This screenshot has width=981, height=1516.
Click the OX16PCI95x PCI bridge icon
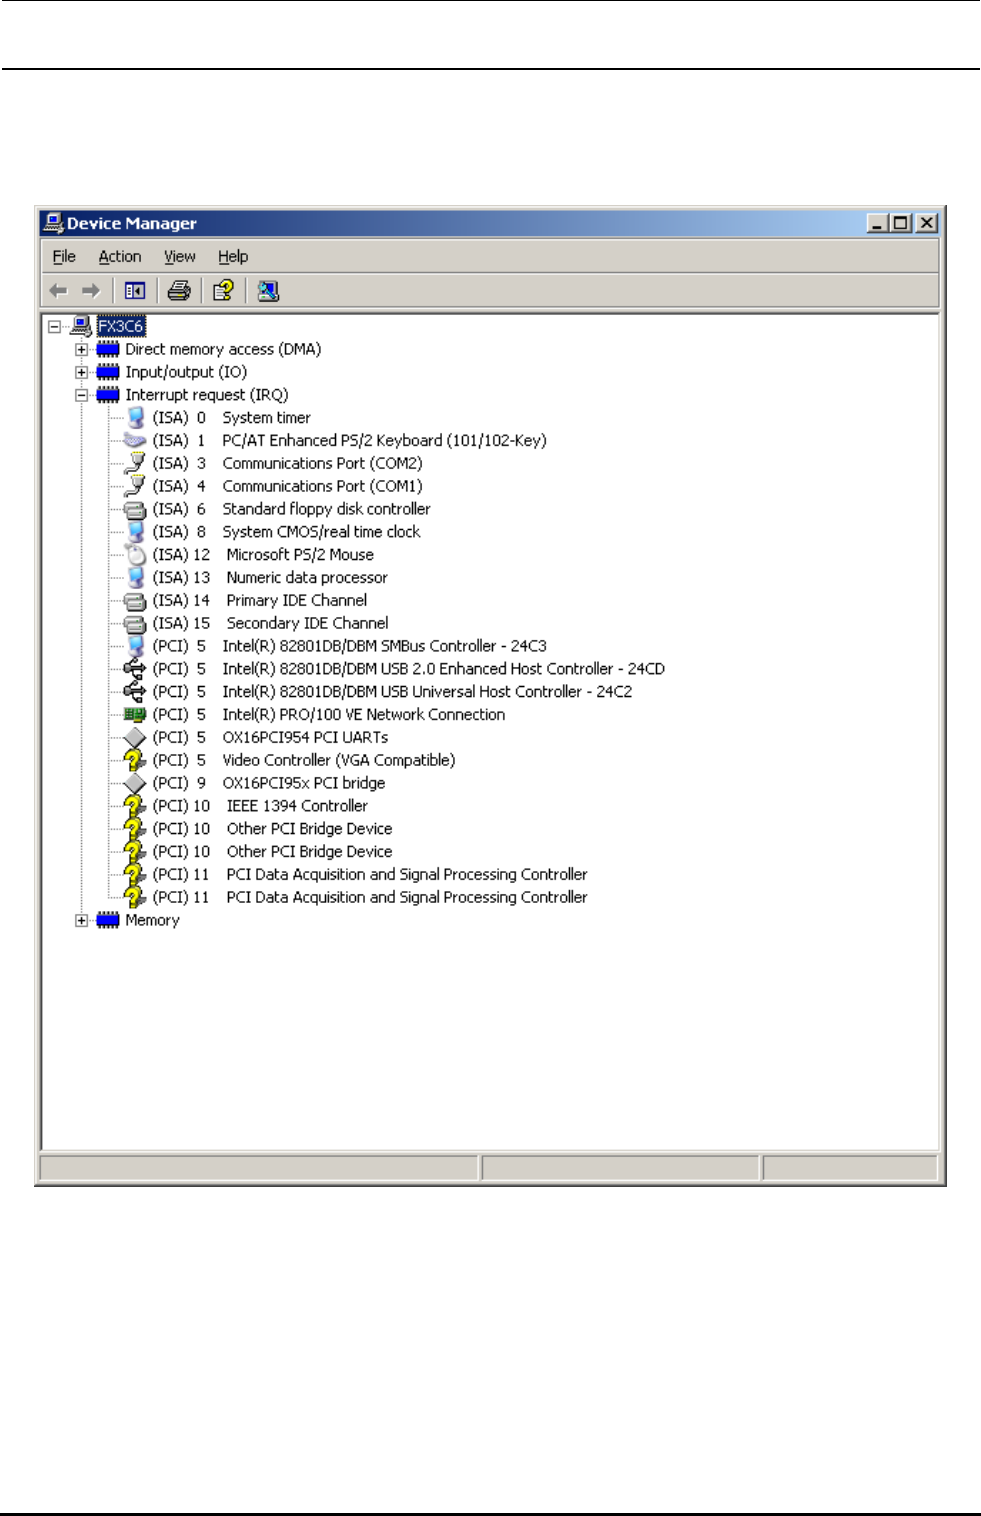click(135, 784)
